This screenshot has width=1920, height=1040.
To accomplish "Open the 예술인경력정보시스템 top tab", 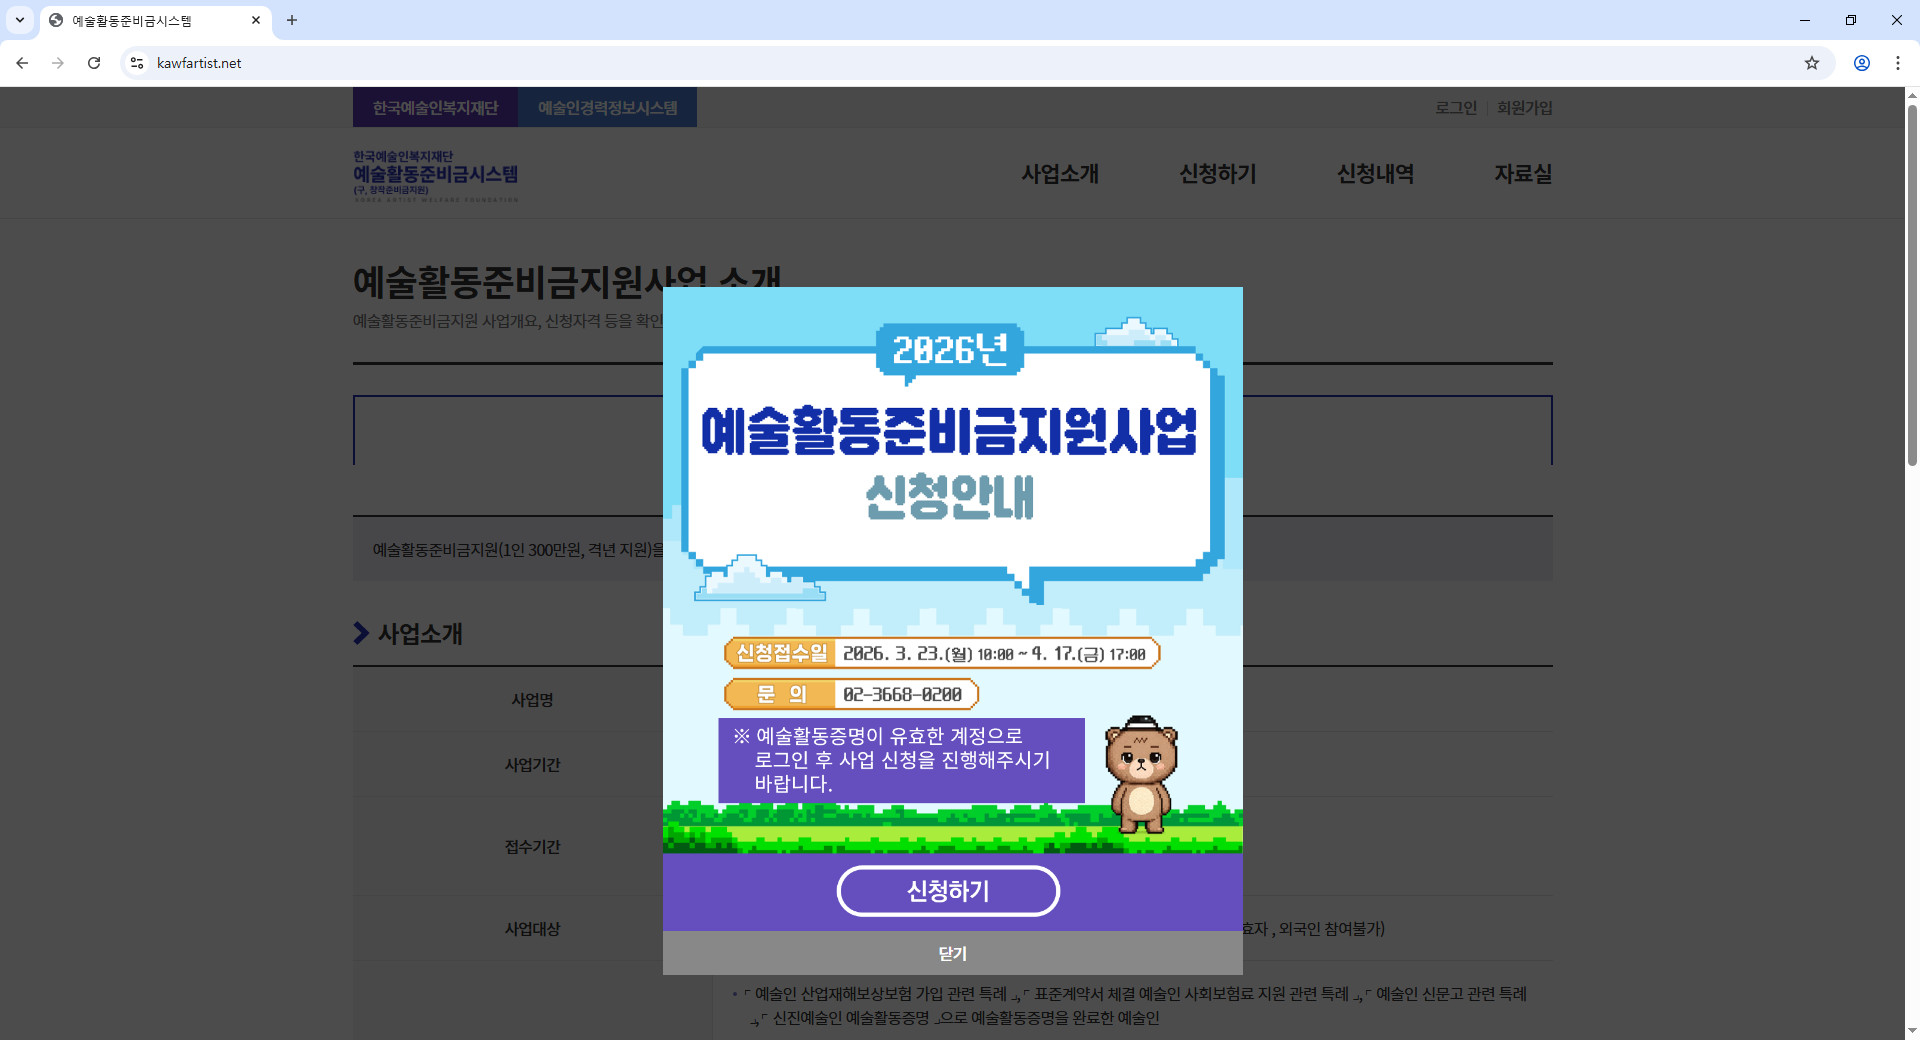I will click(608, 107).
